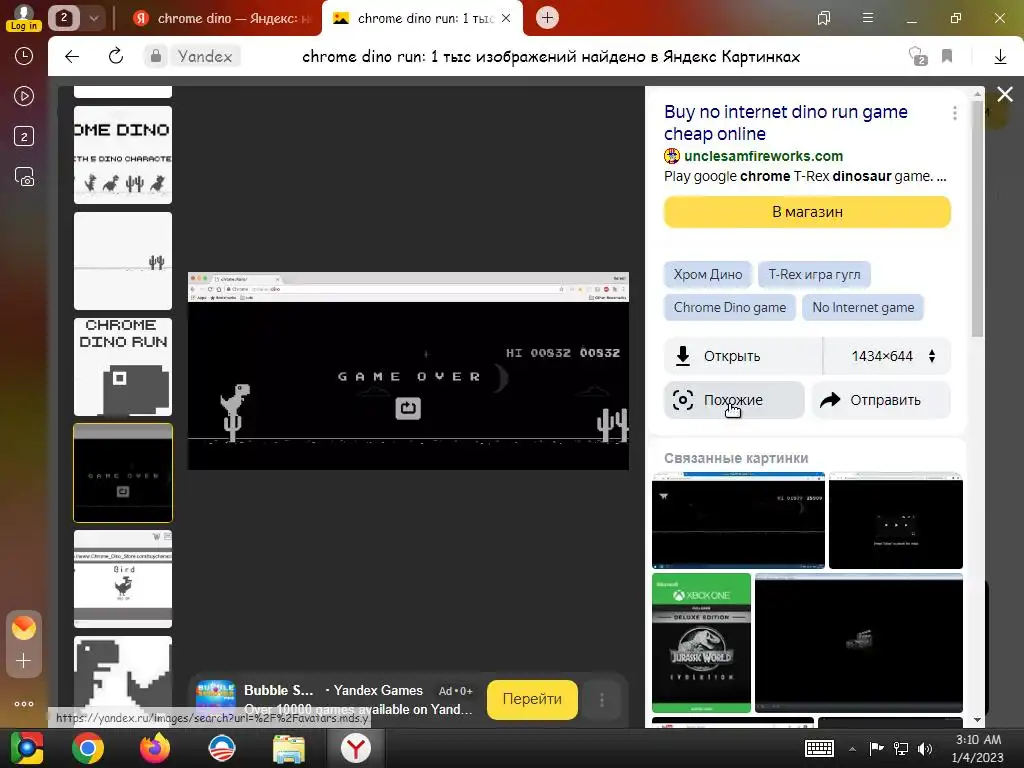The width and height of the screenshot is (1024, 768).
Task: Open the main Game Over dino image
Action: (408, 371)
